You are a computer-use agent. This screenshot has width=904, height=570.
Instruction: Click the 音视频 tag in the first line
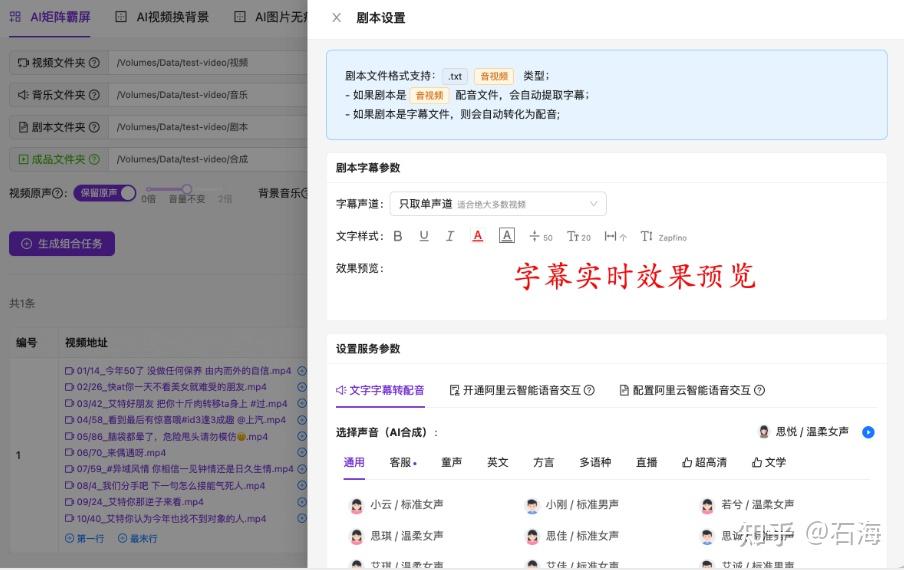click(x=494, y=76)
